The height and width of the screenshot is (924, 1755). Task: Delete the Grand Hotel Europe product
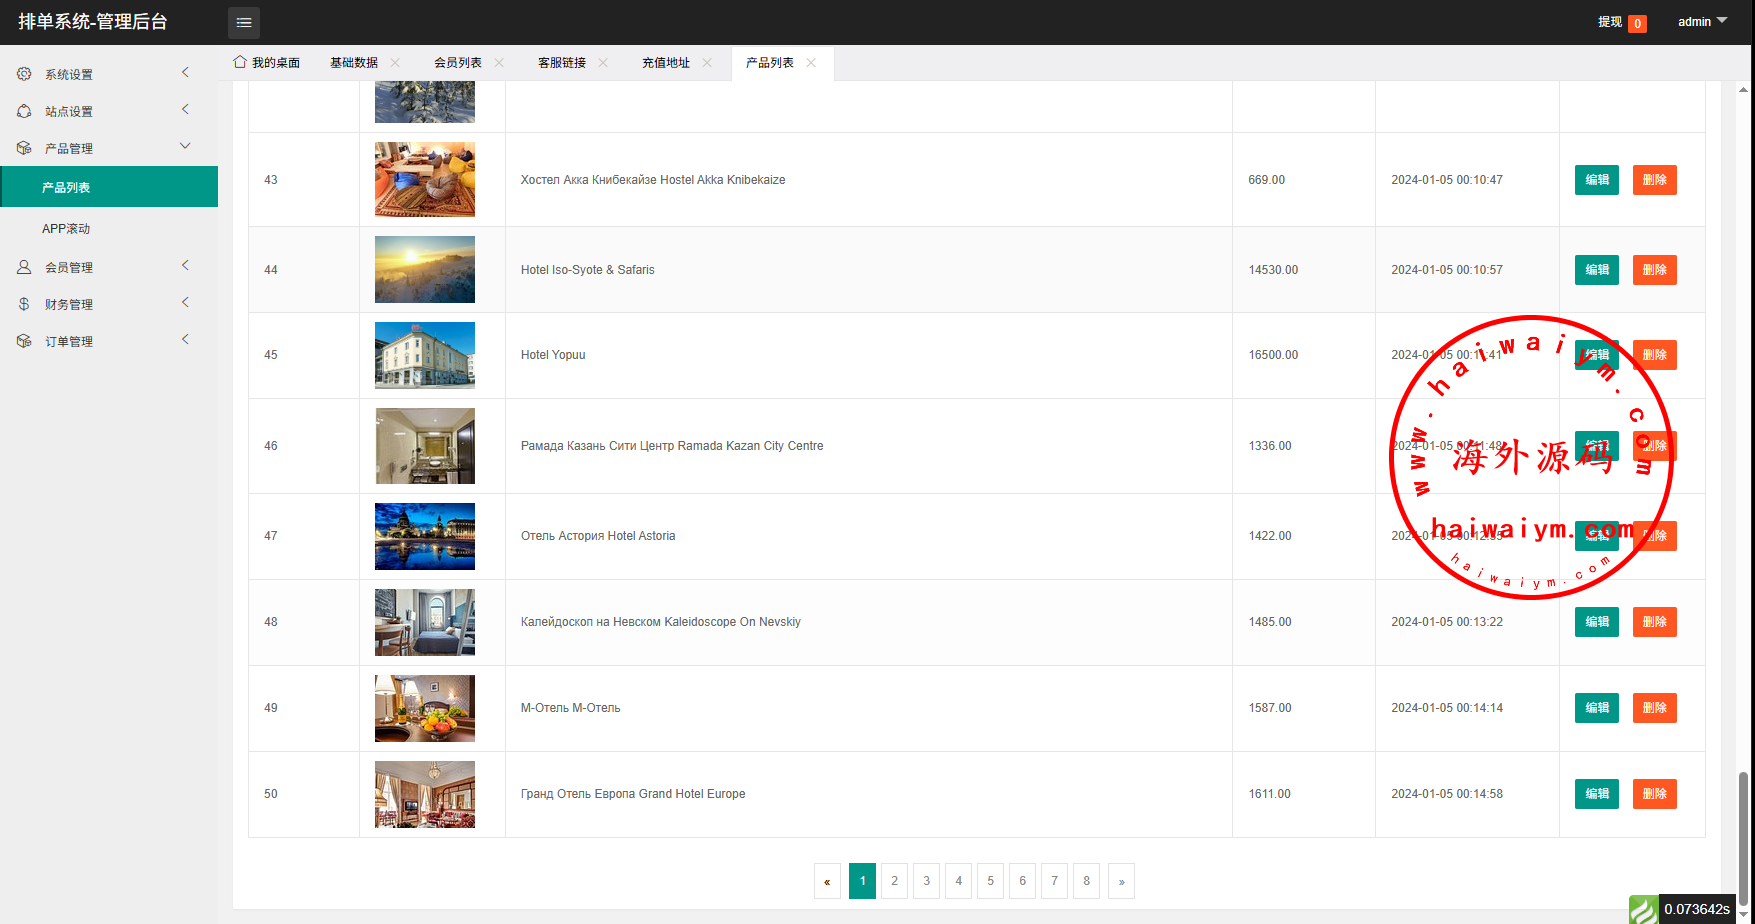(x=1654, y=794)
